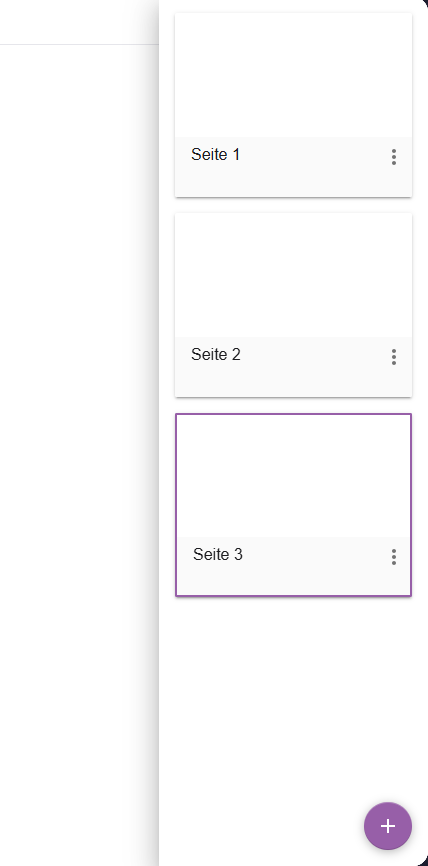Click the purple border of the selected Seite 3 card
This screenshot has height=866, width=428.
(x=293, y=414)
